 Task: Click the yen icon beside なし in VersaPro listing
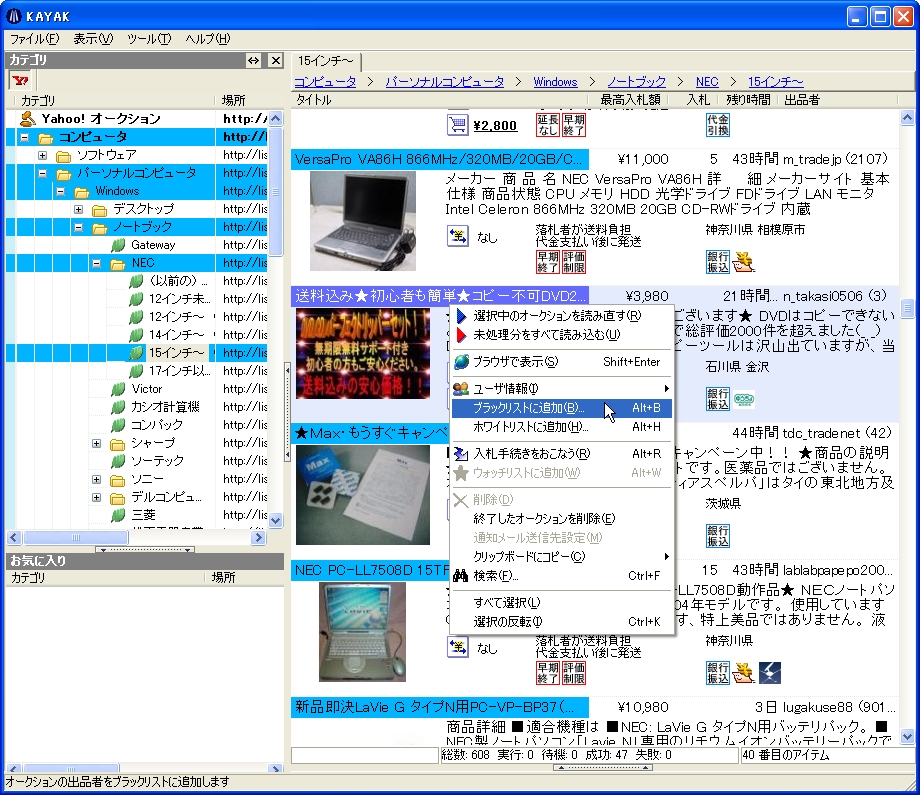click(x=458, y=236)
